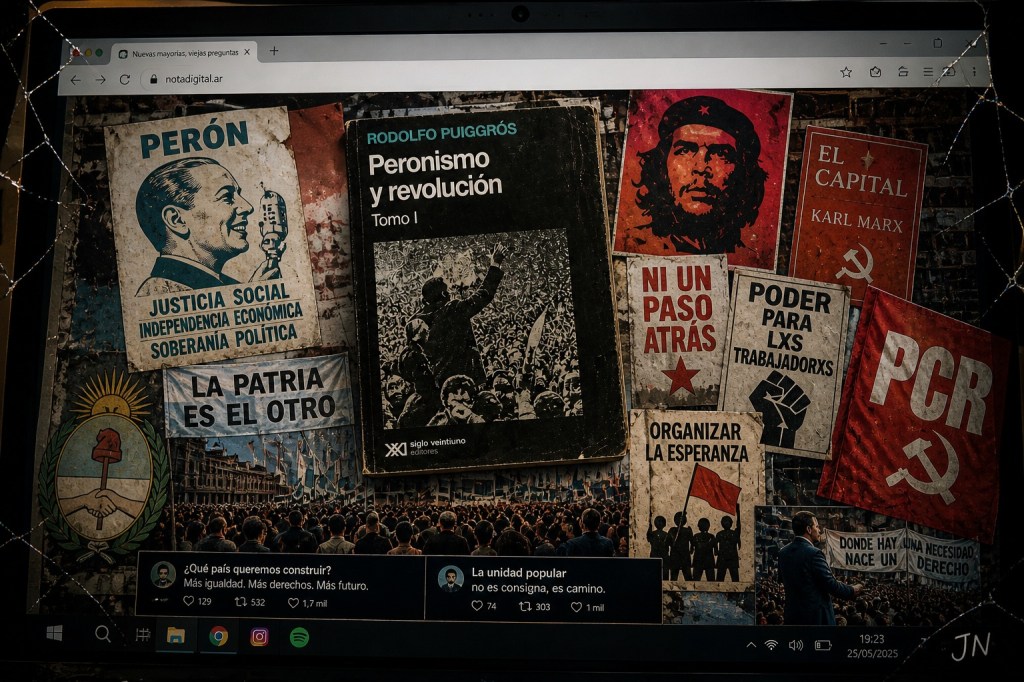
Task: Open the Windows Start menu
Action: pos(55,632)
